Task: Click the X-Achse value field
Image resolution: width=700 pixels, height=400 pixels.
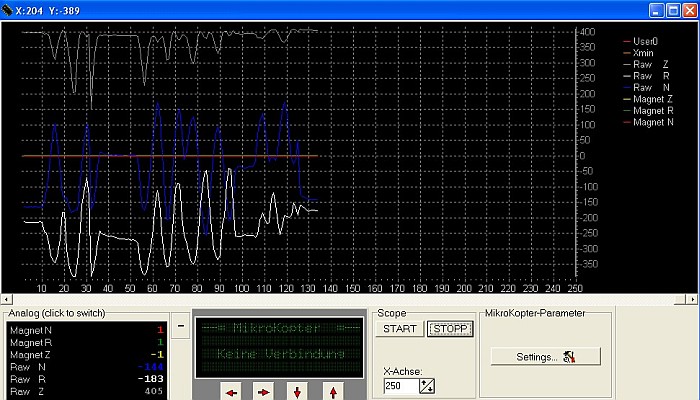Action: pyautogui.click(x=400, y=386)
